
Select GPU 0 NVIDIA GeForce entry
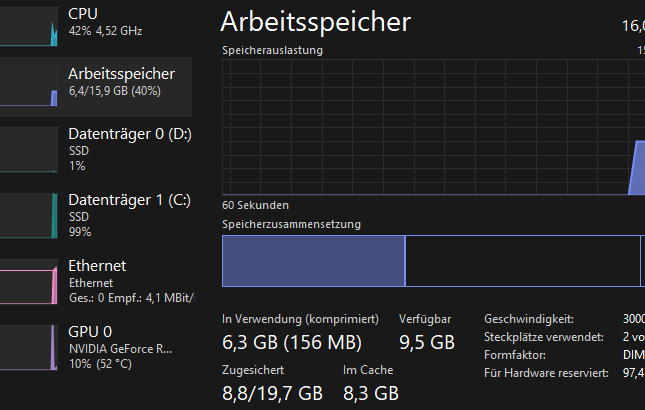coord(96,347)
